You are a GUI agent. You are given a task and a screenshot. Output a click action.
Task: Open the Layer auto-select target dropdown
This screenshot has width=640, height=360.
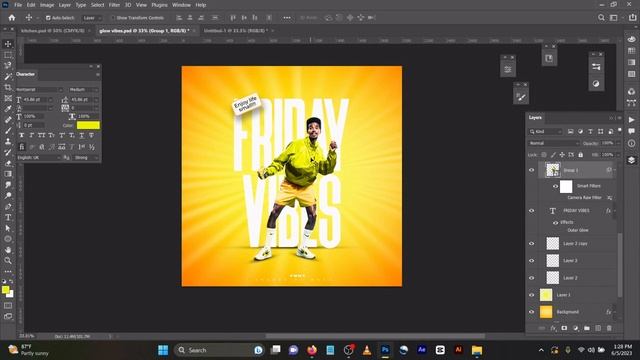point(92,18)
